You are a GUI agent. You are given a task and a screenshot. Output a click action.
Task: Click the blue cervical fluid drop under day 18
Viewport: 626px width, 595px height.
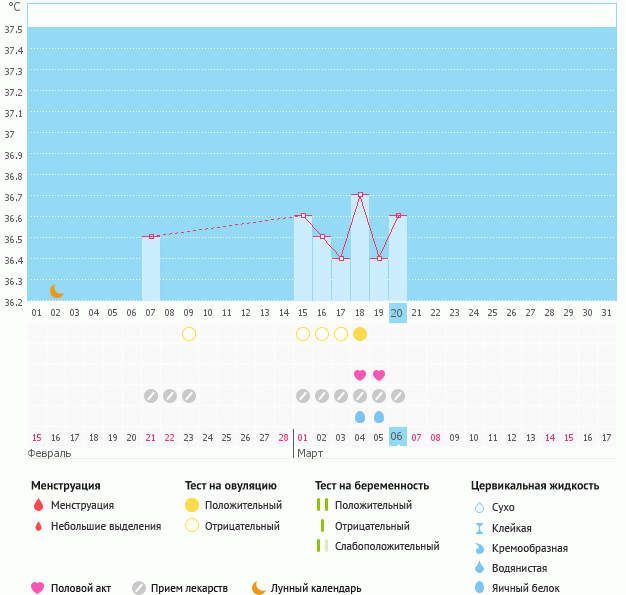360,416
